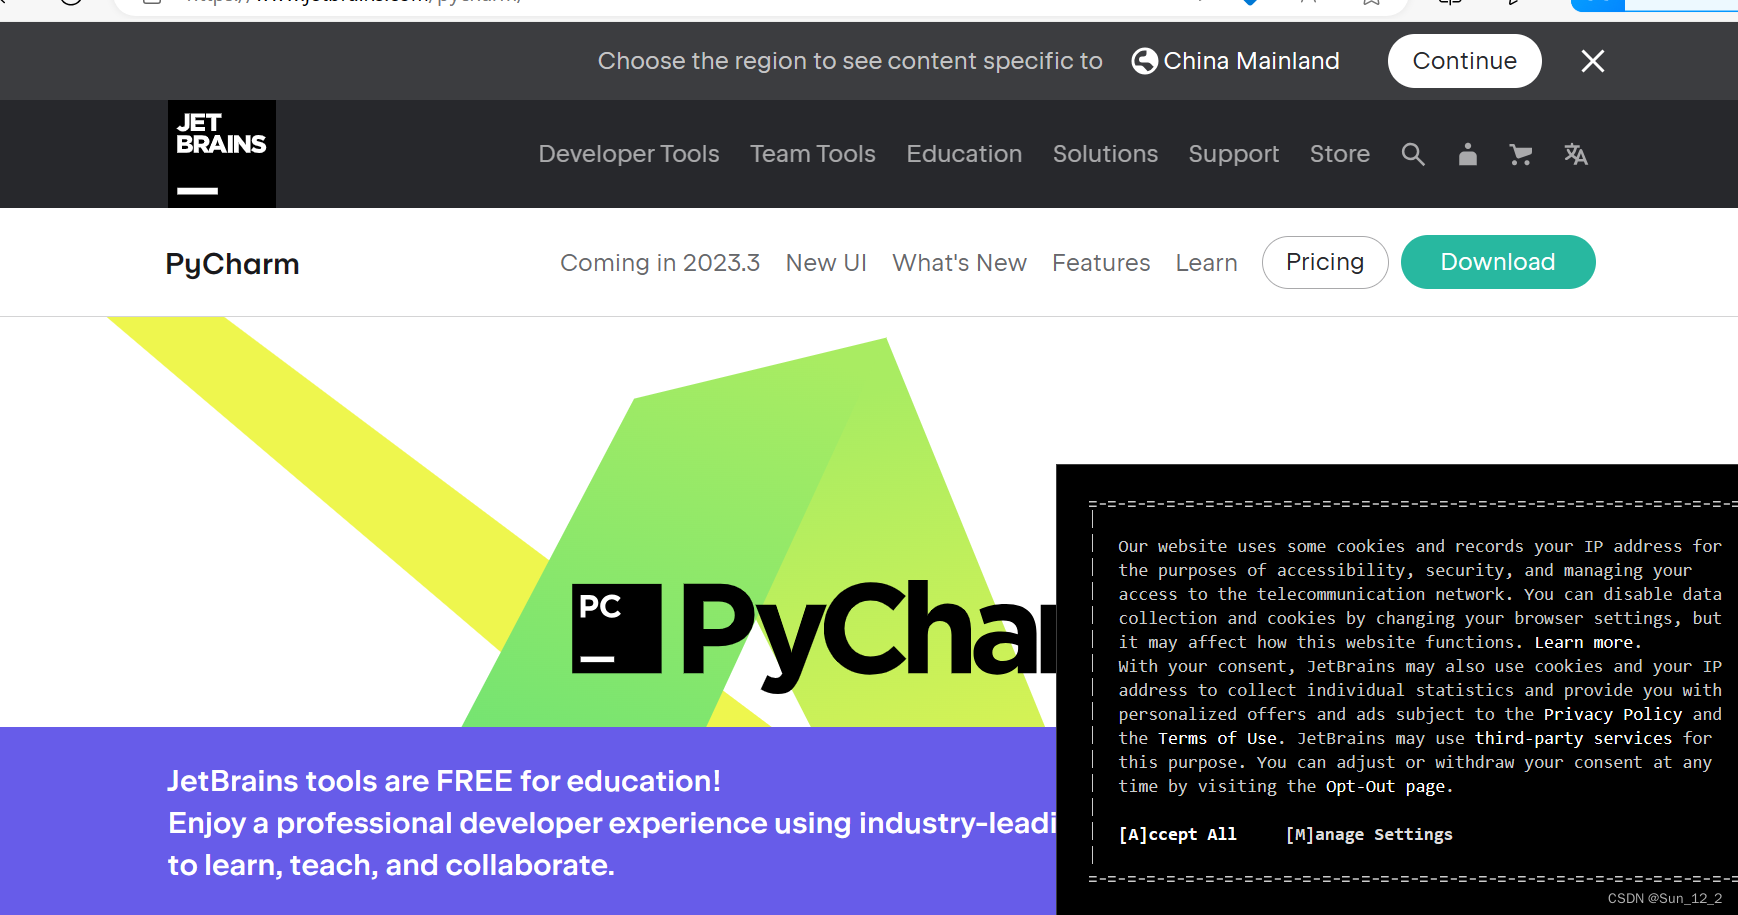This screenshot has width=1738, height=915.
Task: Switch to the Features tab
Action: [1101, 262]
